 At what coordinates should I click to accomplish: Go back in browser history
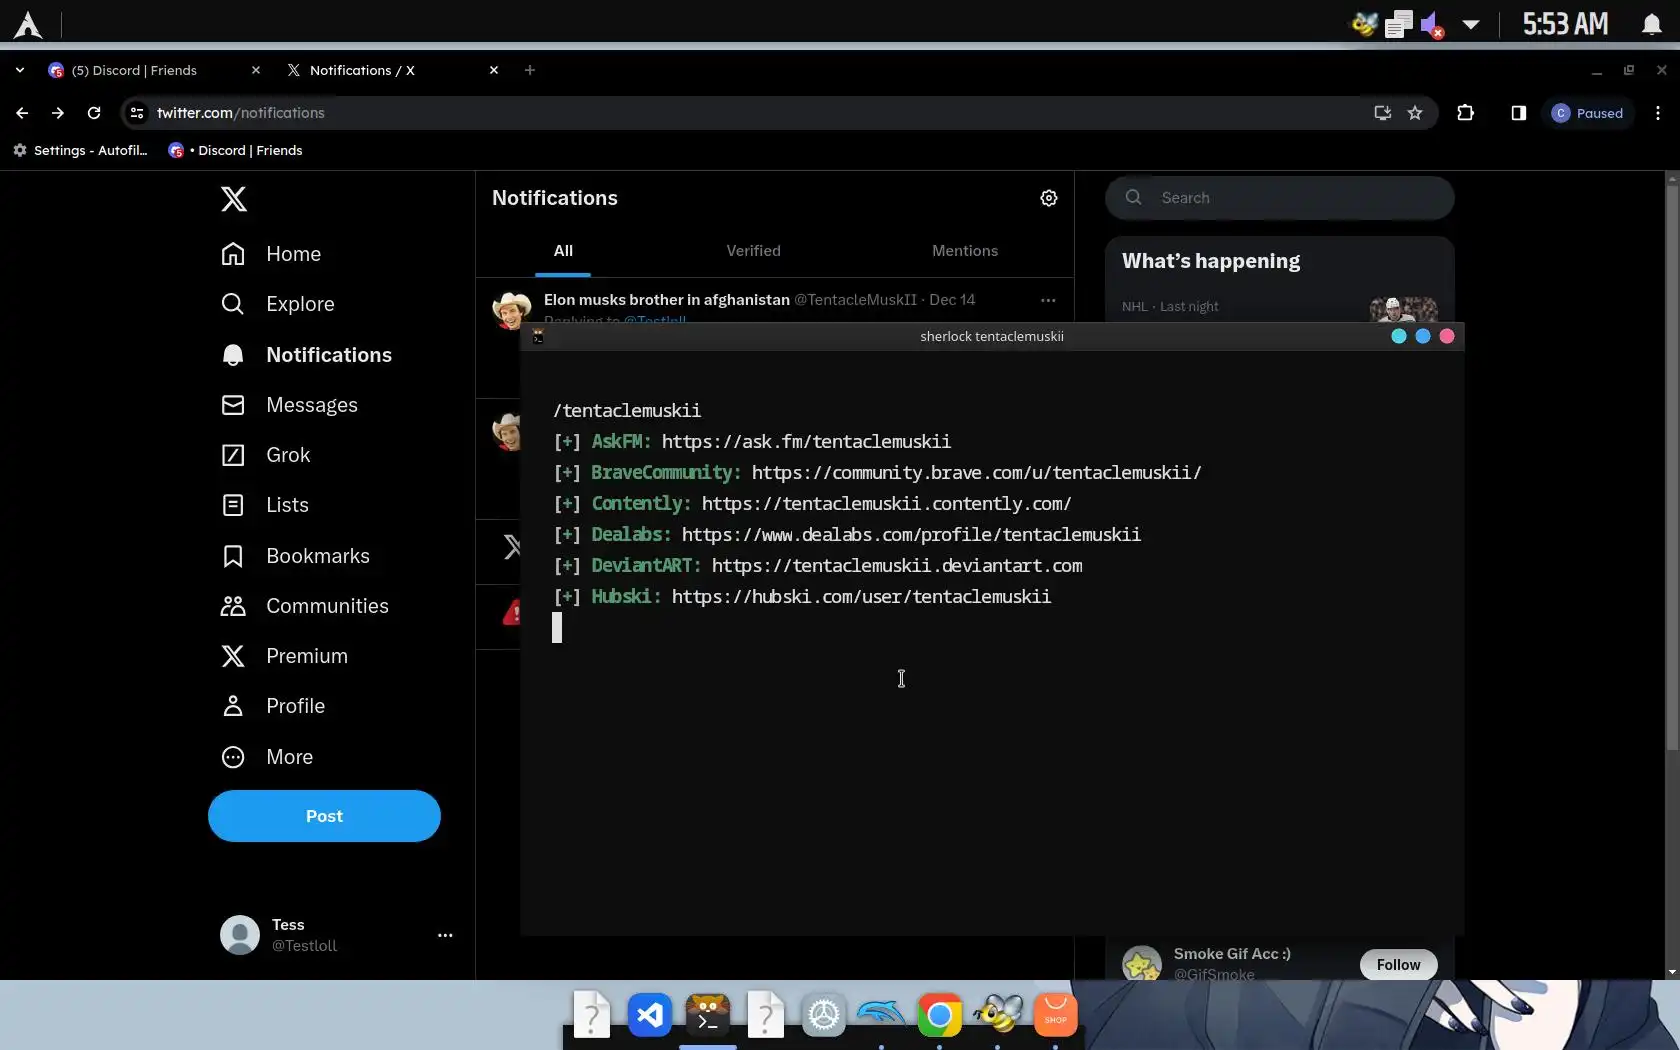22,113
